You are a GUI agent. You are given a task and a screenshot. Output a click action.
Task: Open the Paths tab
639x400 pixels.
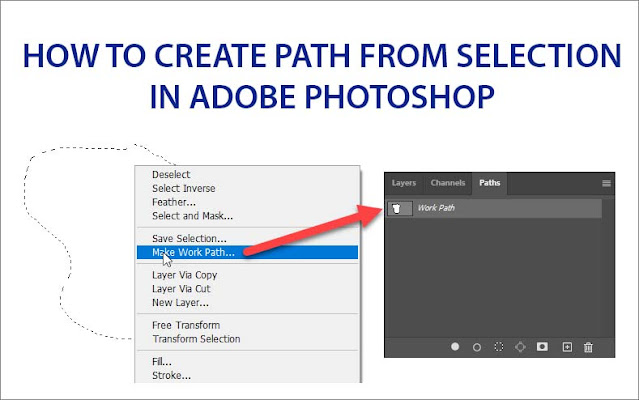[x=489, y=183]
